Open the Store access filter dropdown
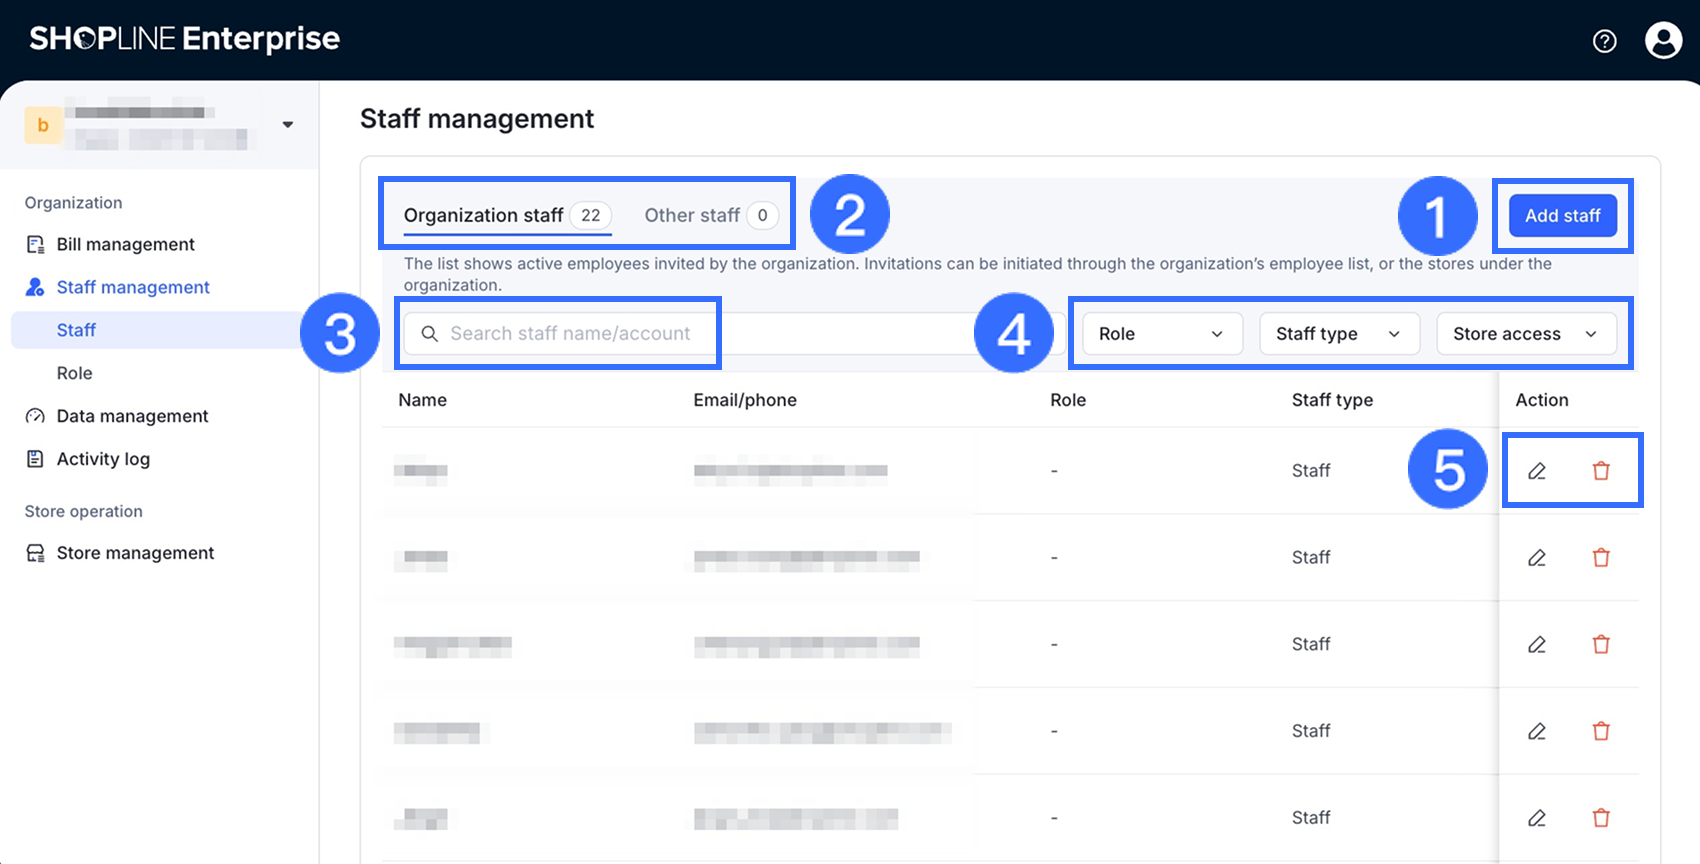This screenshot has width=1700, height=864. point(1526,334)
